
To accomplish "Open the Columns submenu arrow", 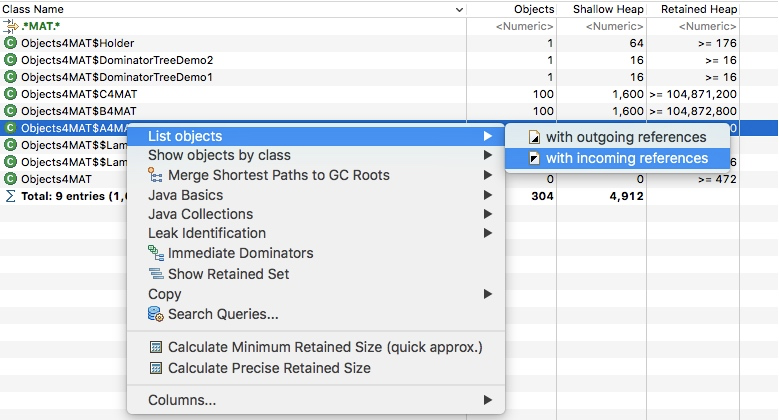I will 488,401.
